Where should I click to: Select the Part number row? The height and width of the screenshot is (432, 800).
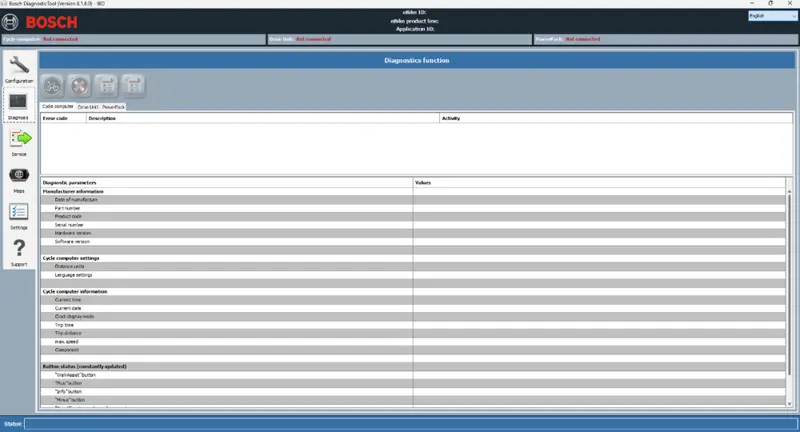pyautogui.click(x=413, y=208)
